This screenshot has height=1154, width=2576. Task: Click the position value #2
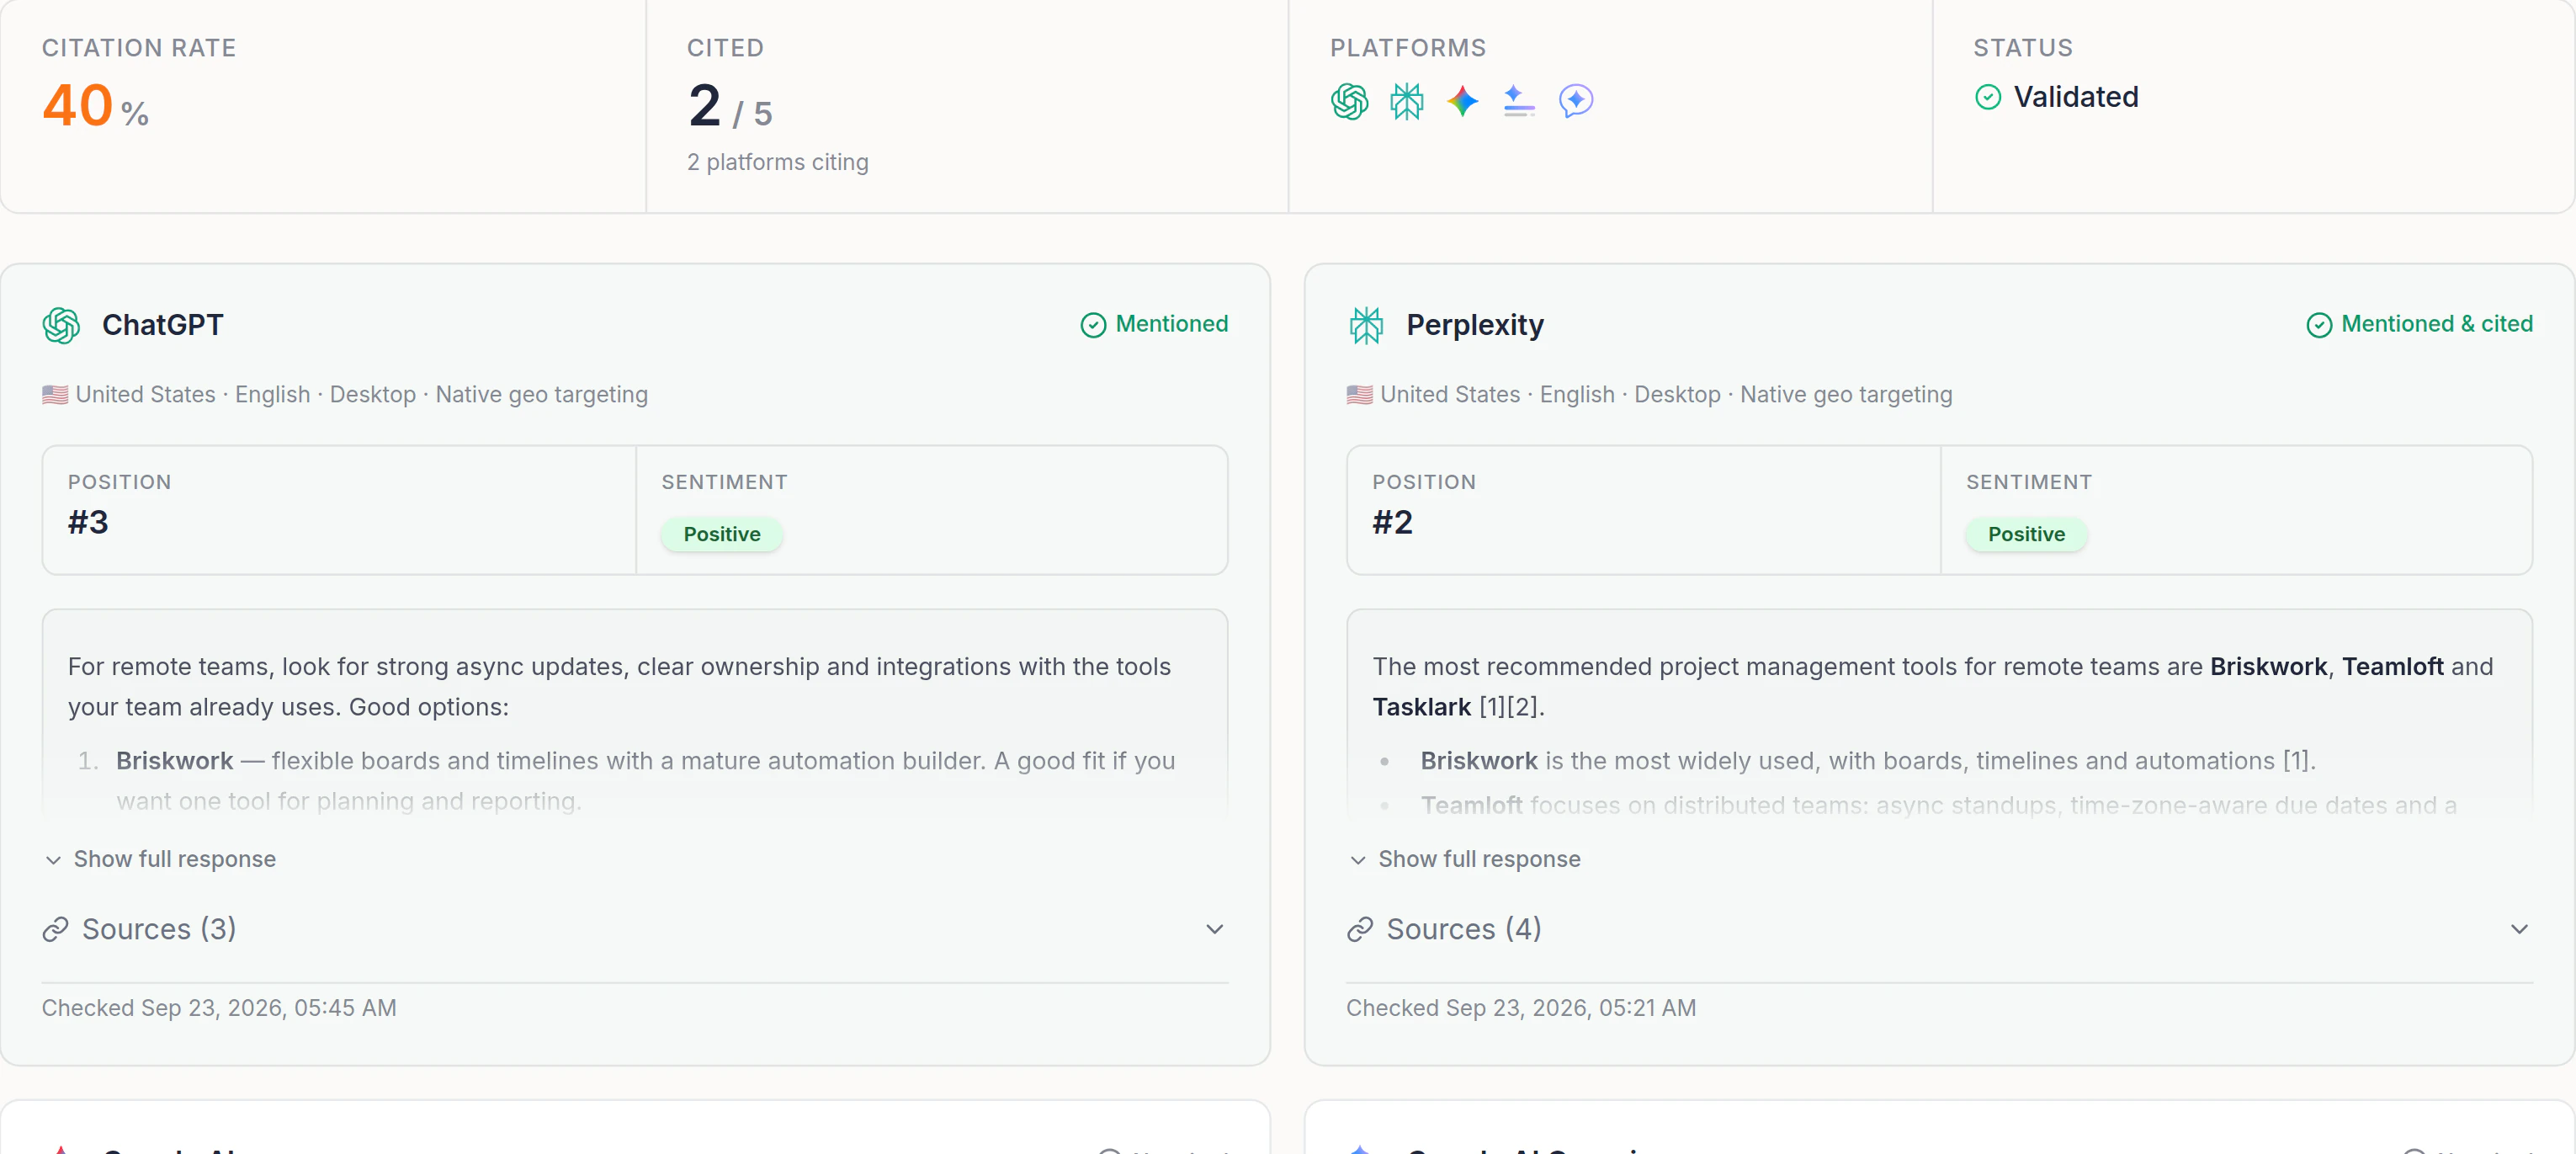coord(1392,522)
